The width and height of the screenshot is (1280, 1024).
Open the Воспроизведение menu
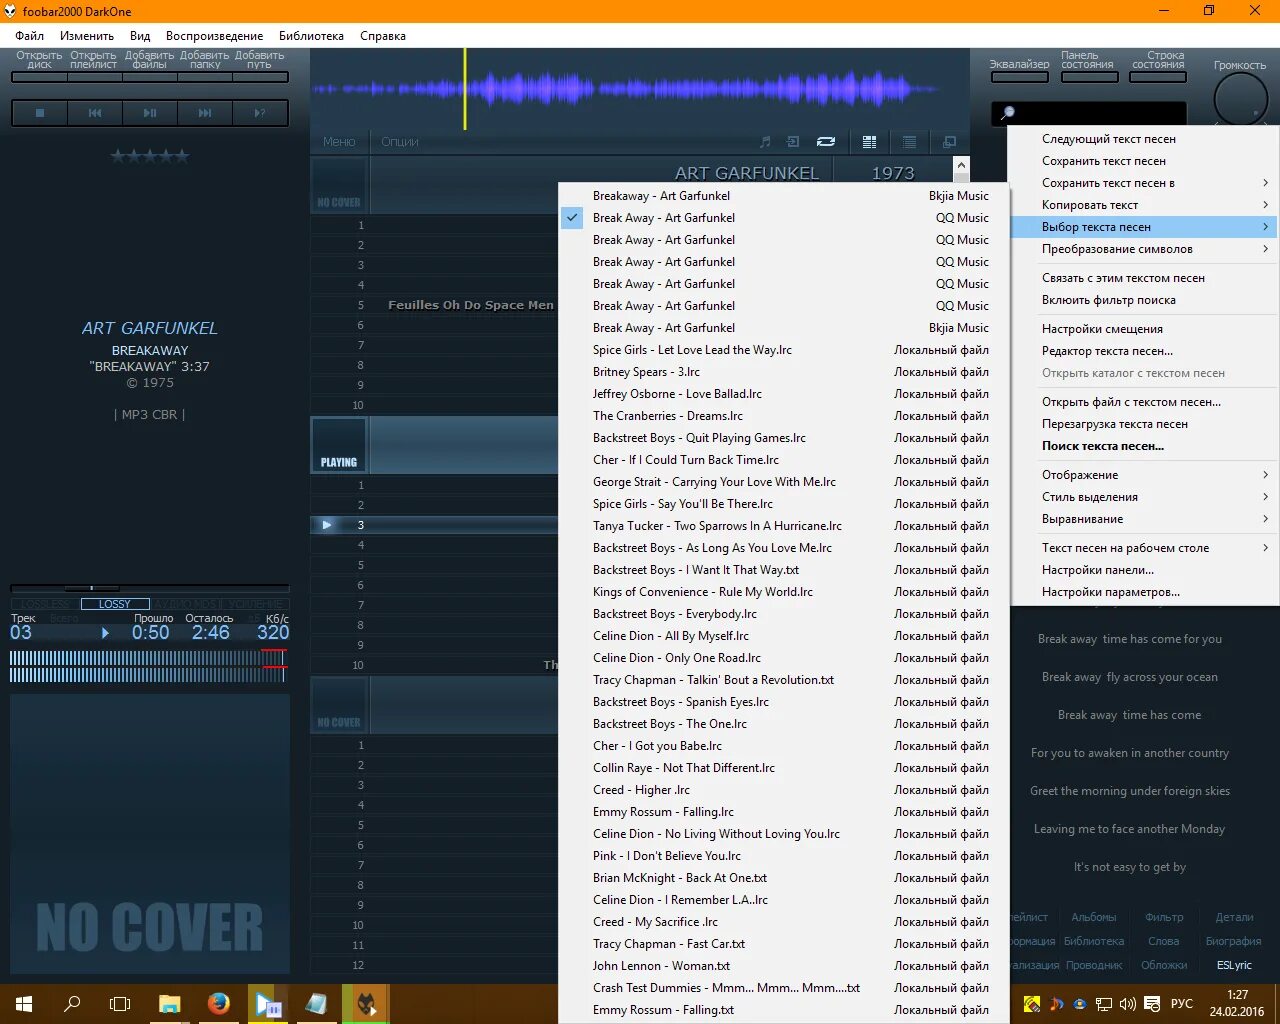coord(215,36)
